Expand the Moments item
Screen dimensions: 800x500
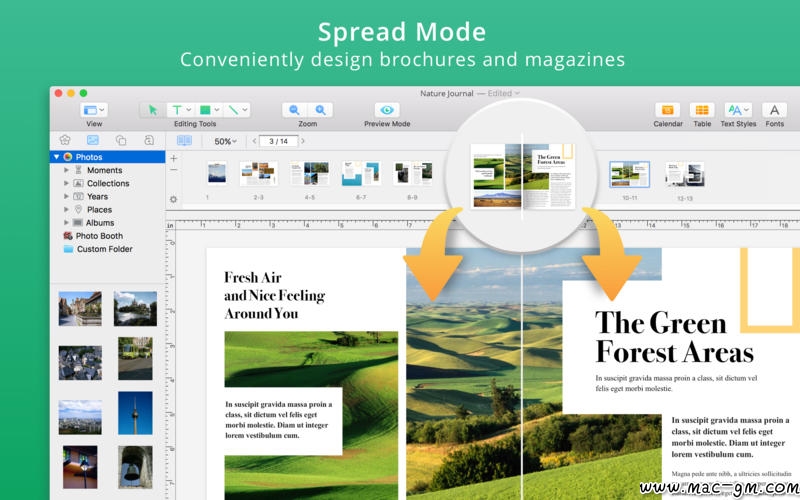[66, 170]
